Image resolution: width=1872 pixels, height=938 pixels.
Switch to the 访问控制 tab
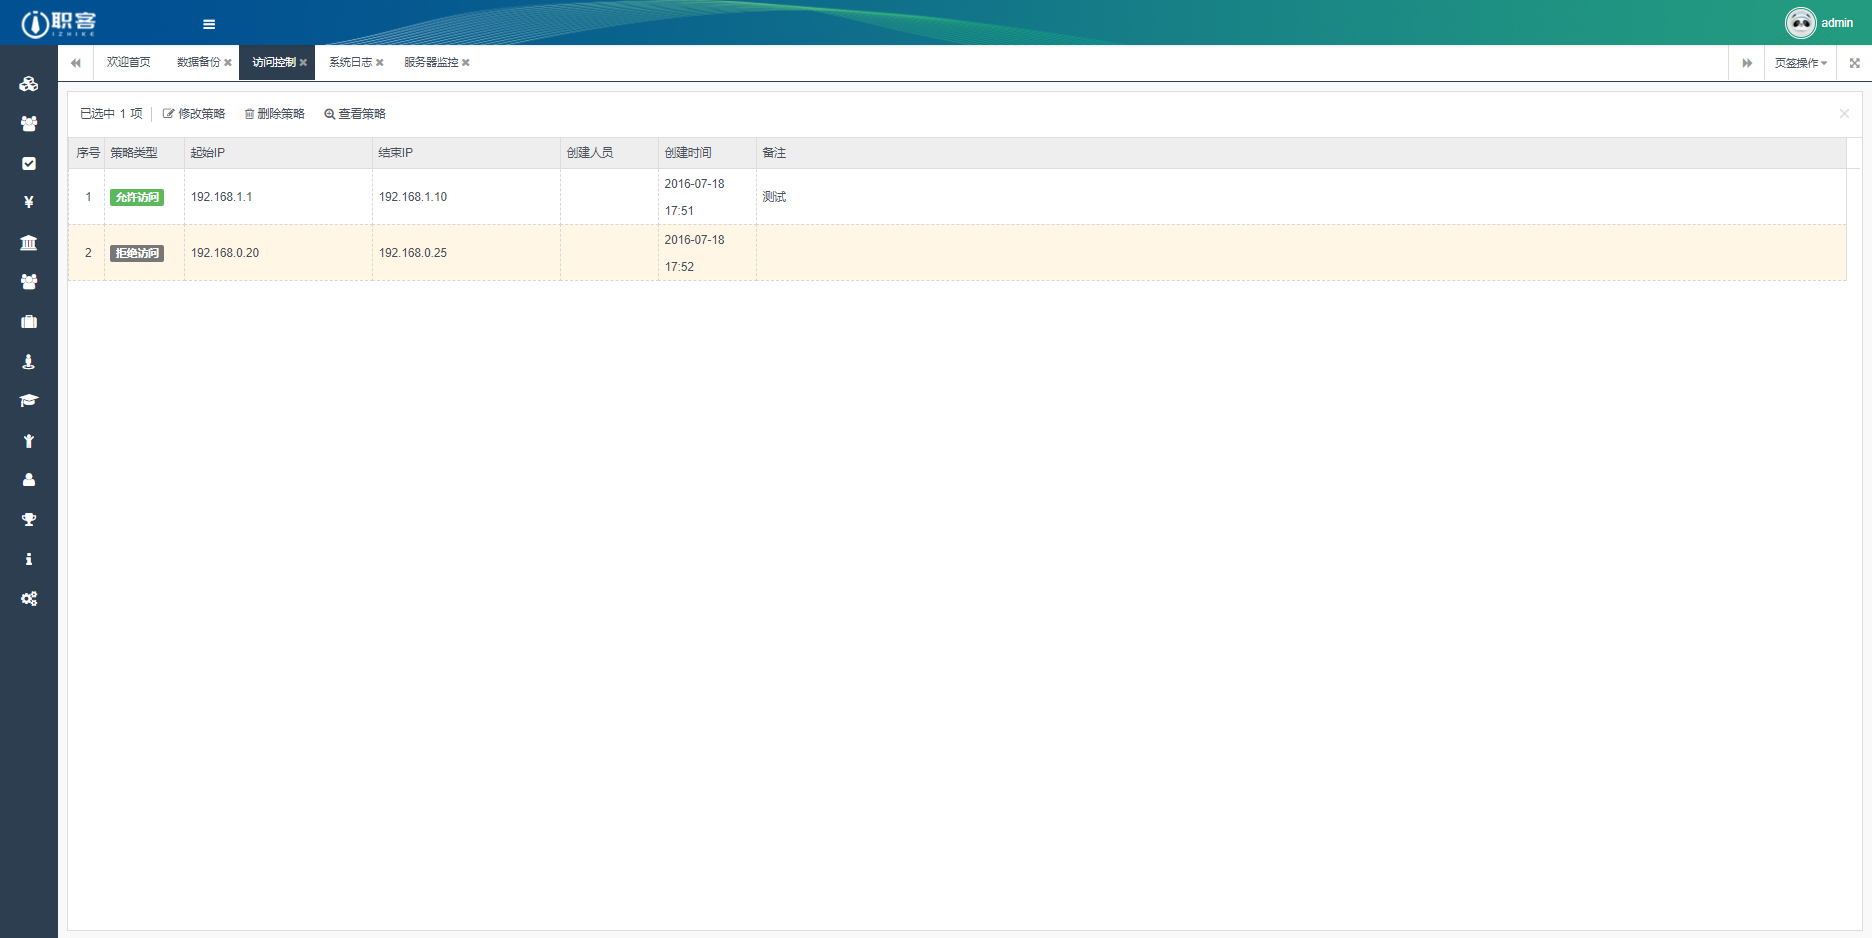coord(273,63)
